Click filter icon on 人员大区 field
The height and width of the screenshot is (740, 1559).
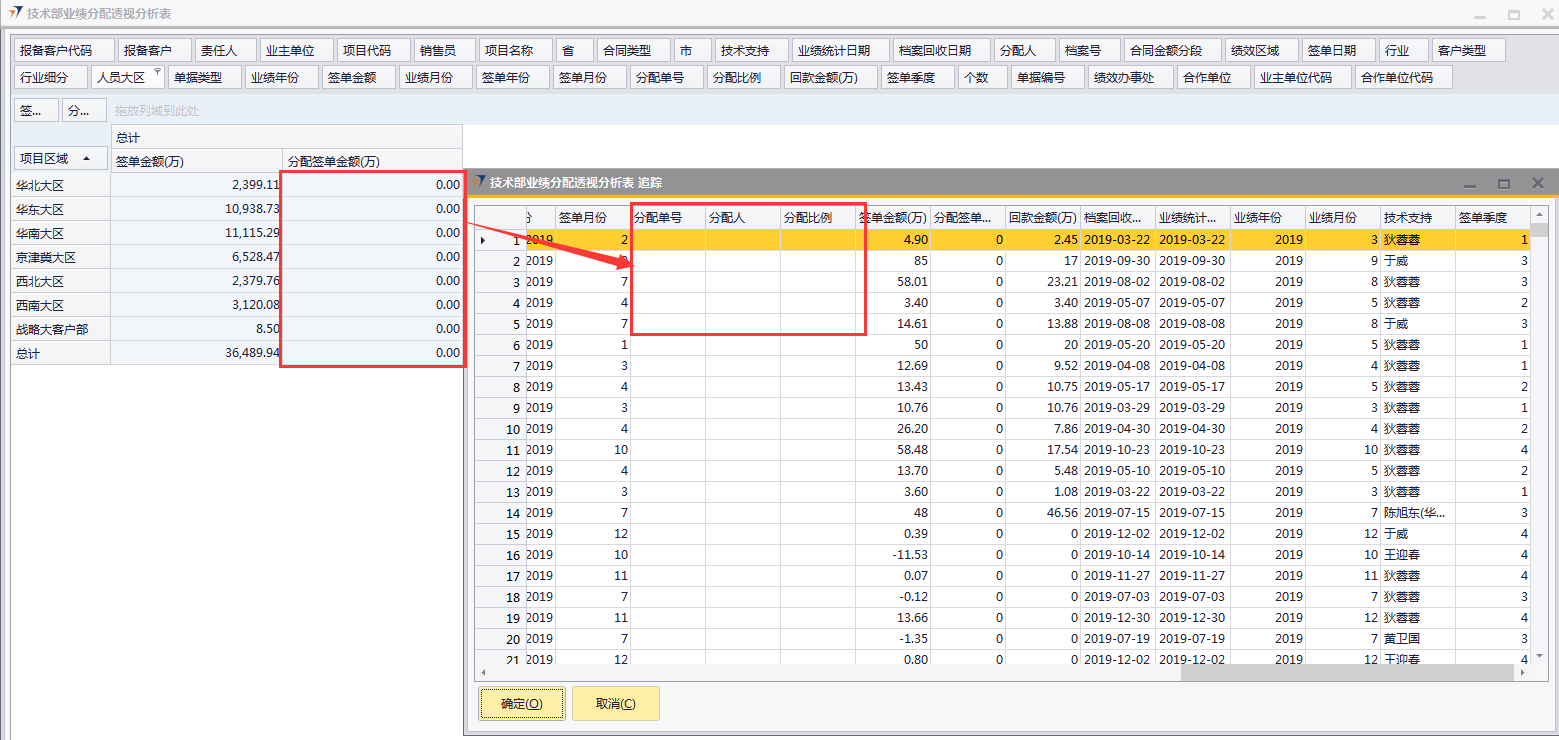tap(157, 72)
